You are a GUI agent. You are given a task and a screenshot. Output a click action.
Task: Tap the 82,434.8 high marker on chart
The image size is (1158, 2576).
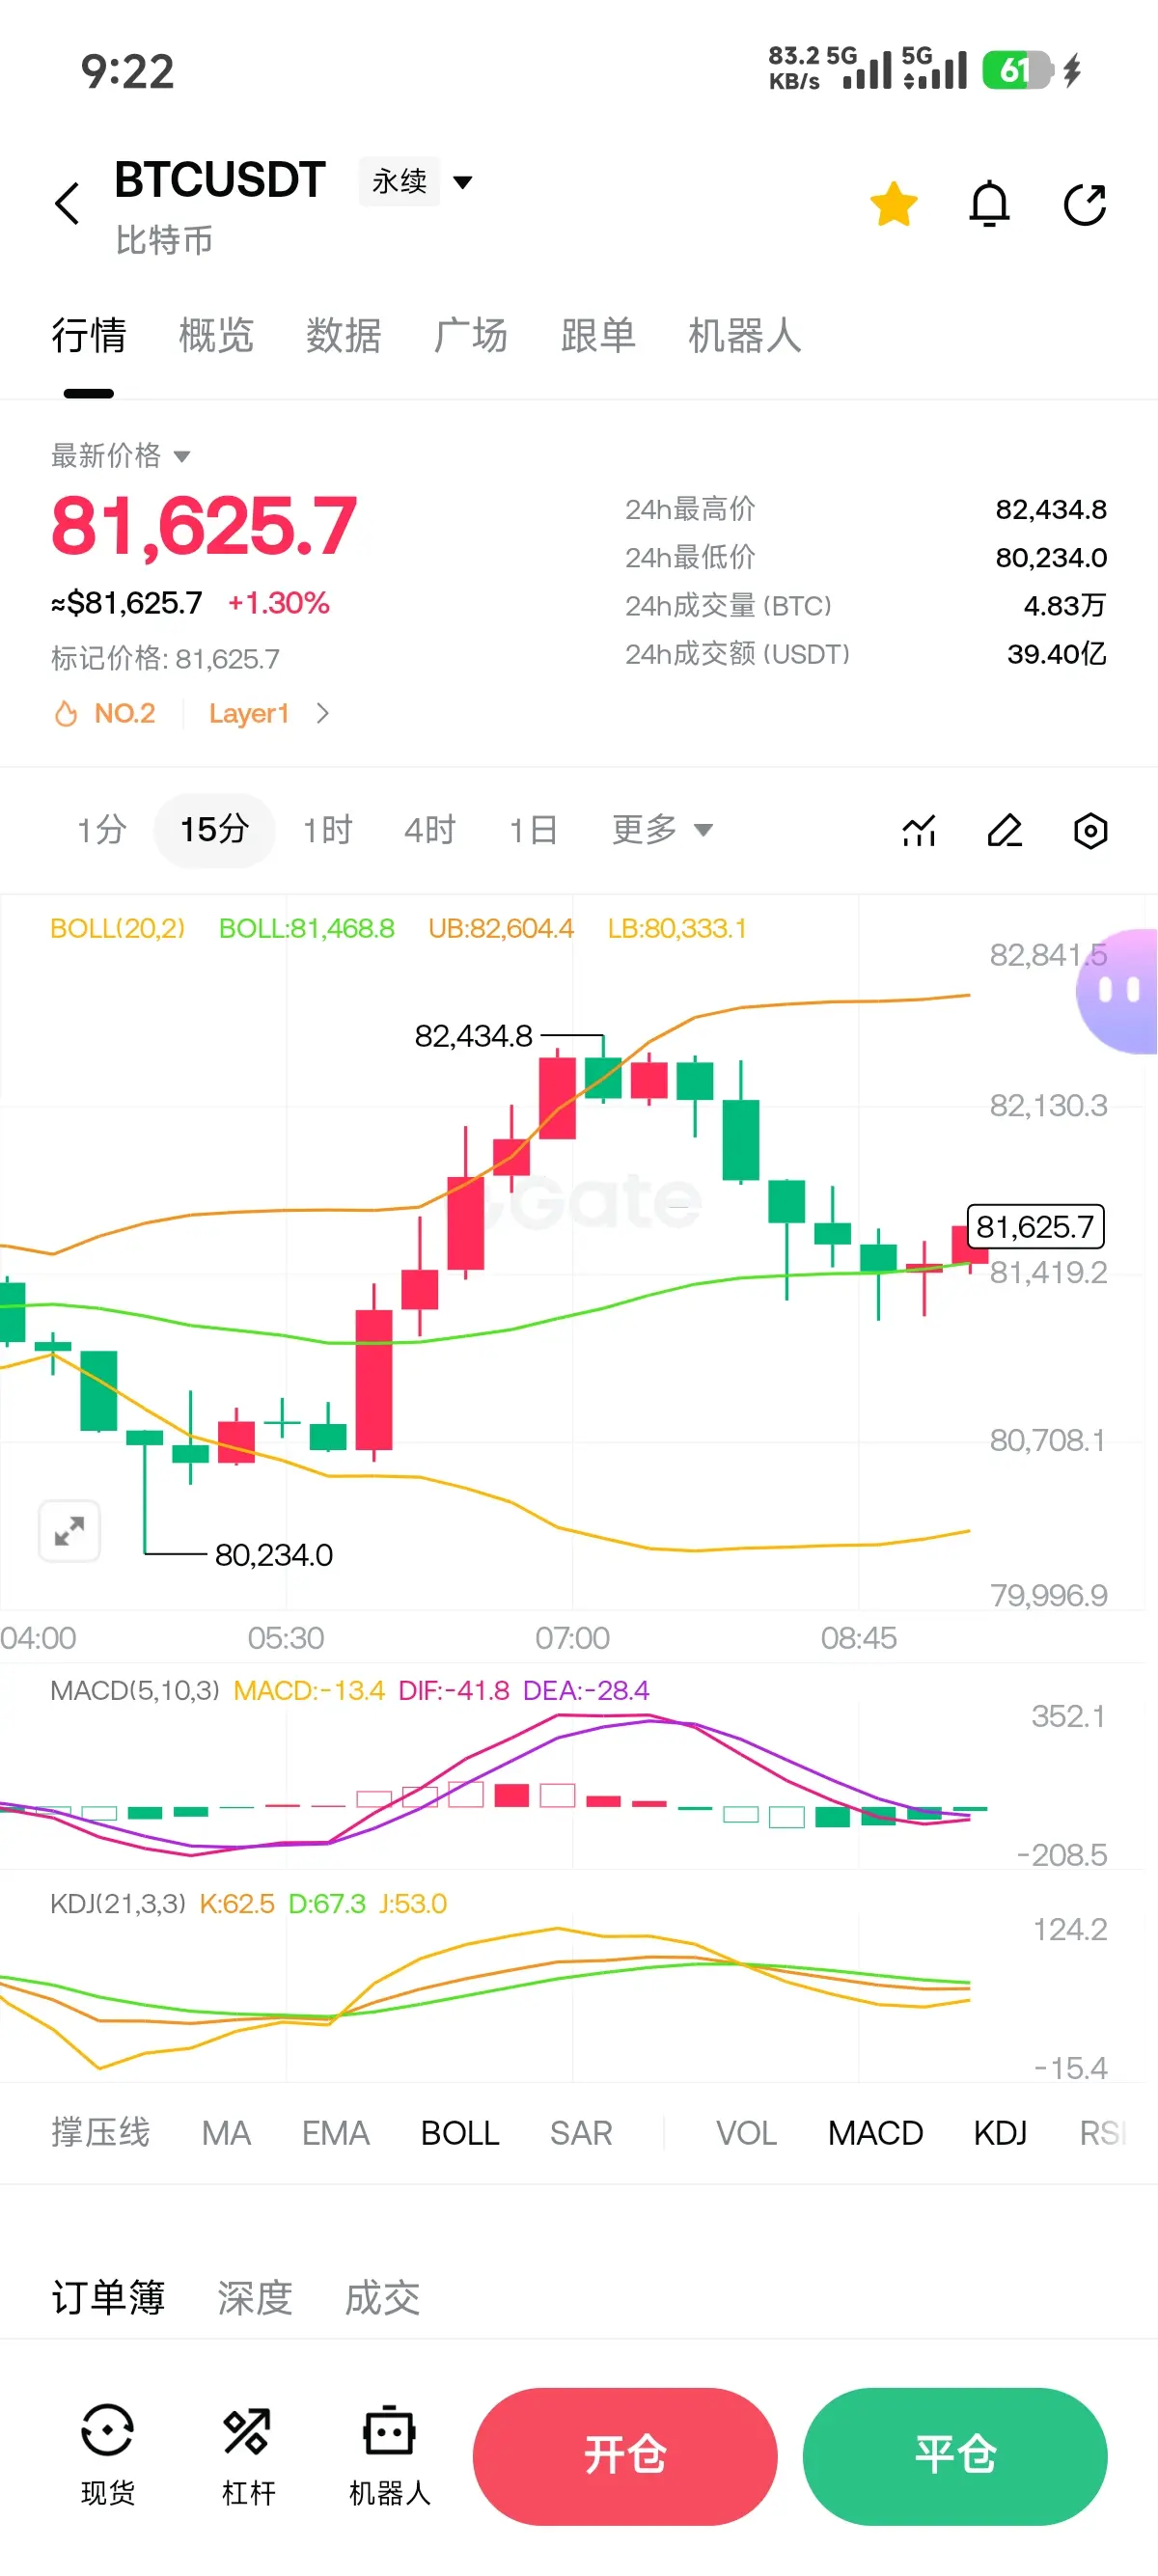pyautogui.click(x=473, y=1036)
